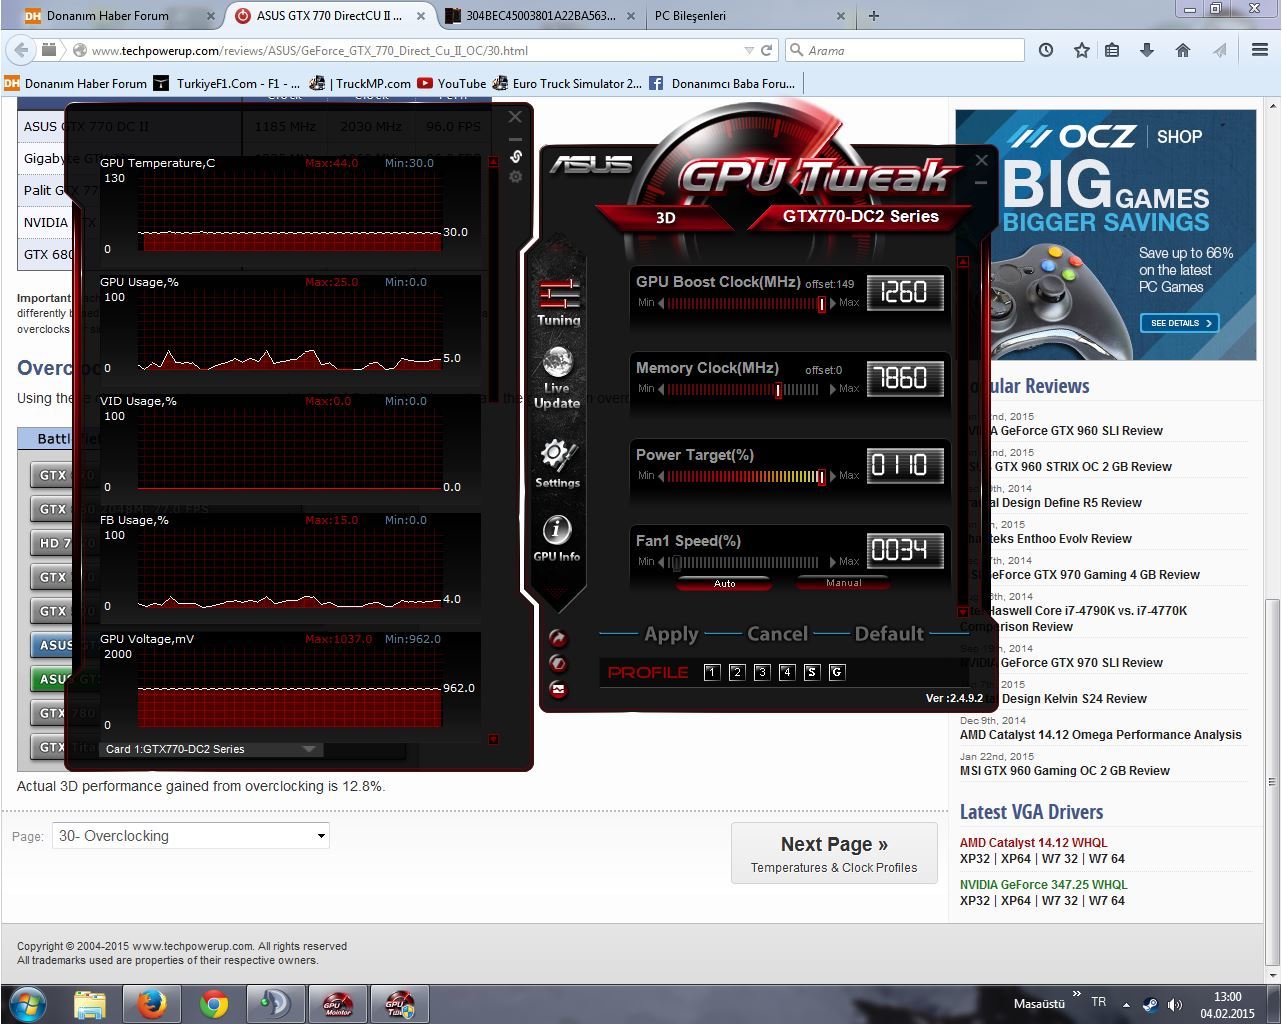
Task: Switch to ASUS GTX 770 DirectCU II tab
Action: coord(330,16)
